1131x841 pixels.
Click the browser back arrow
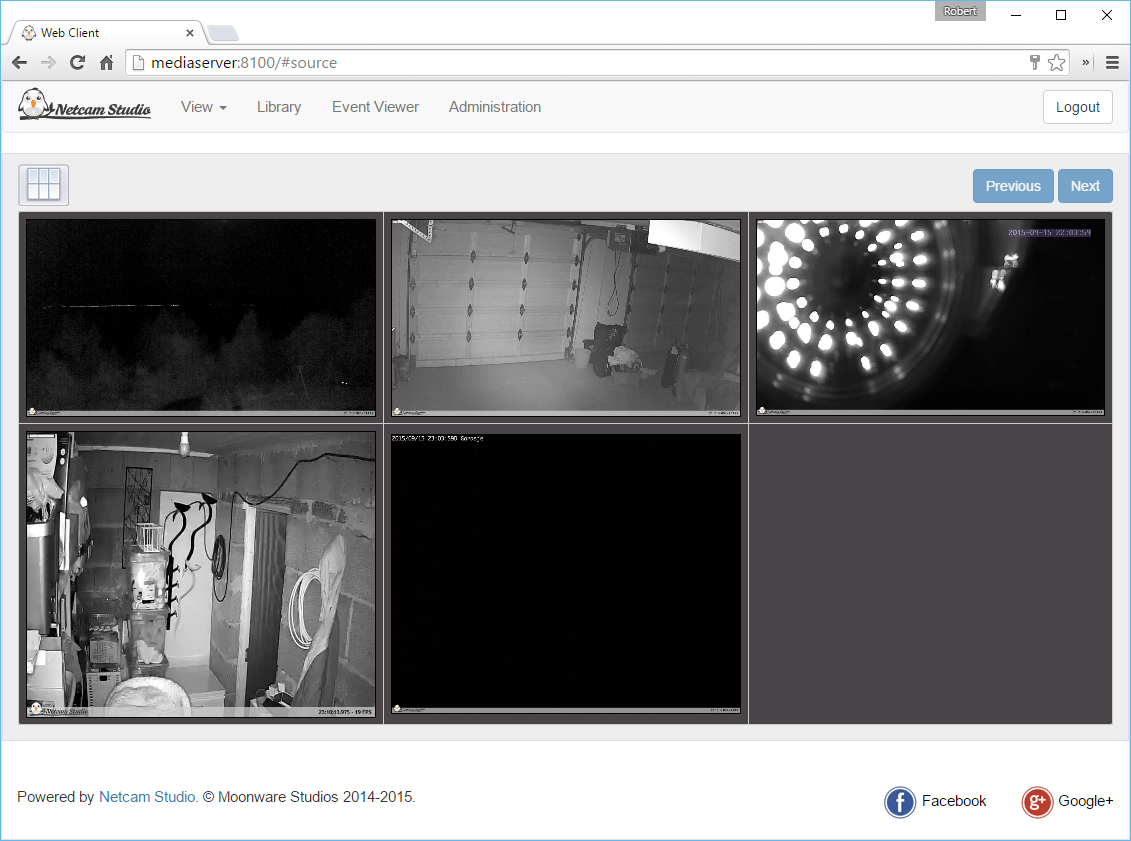pyautogui.click(x=19, y=63)
